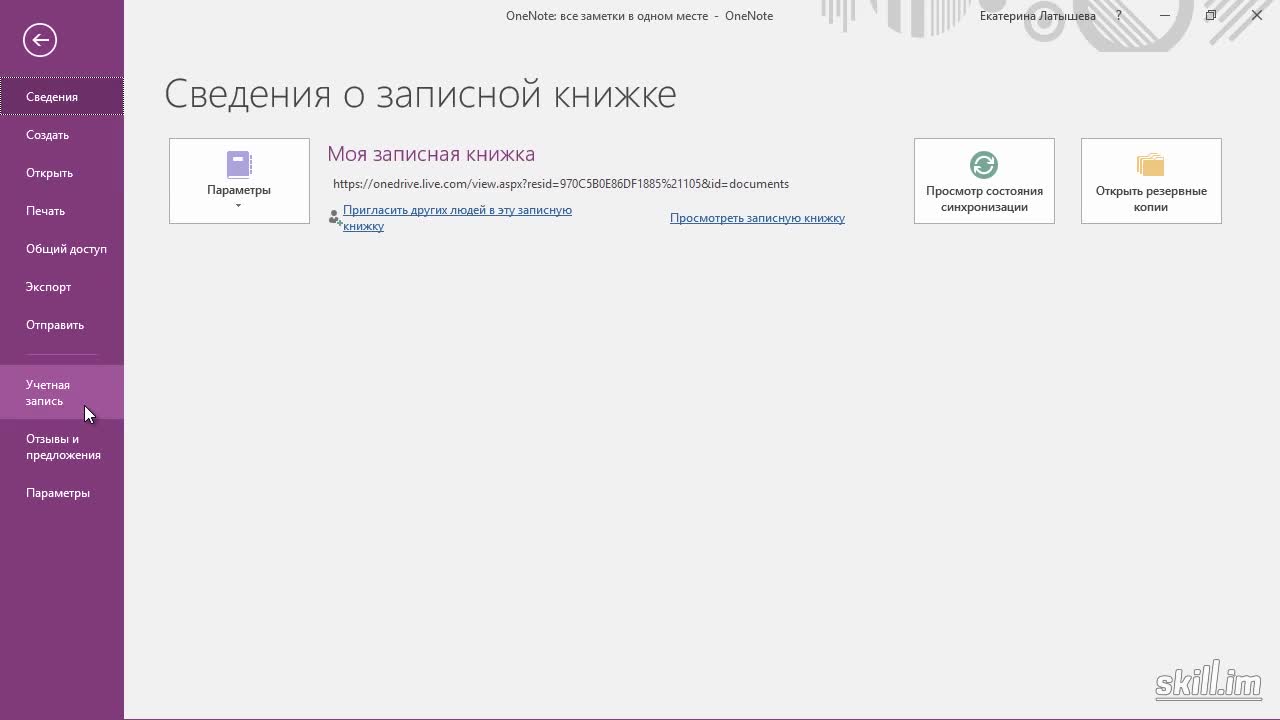
Task: Click the Екатерина Латышева account name
Action: pyautogui.click(x=1038, y=16)
